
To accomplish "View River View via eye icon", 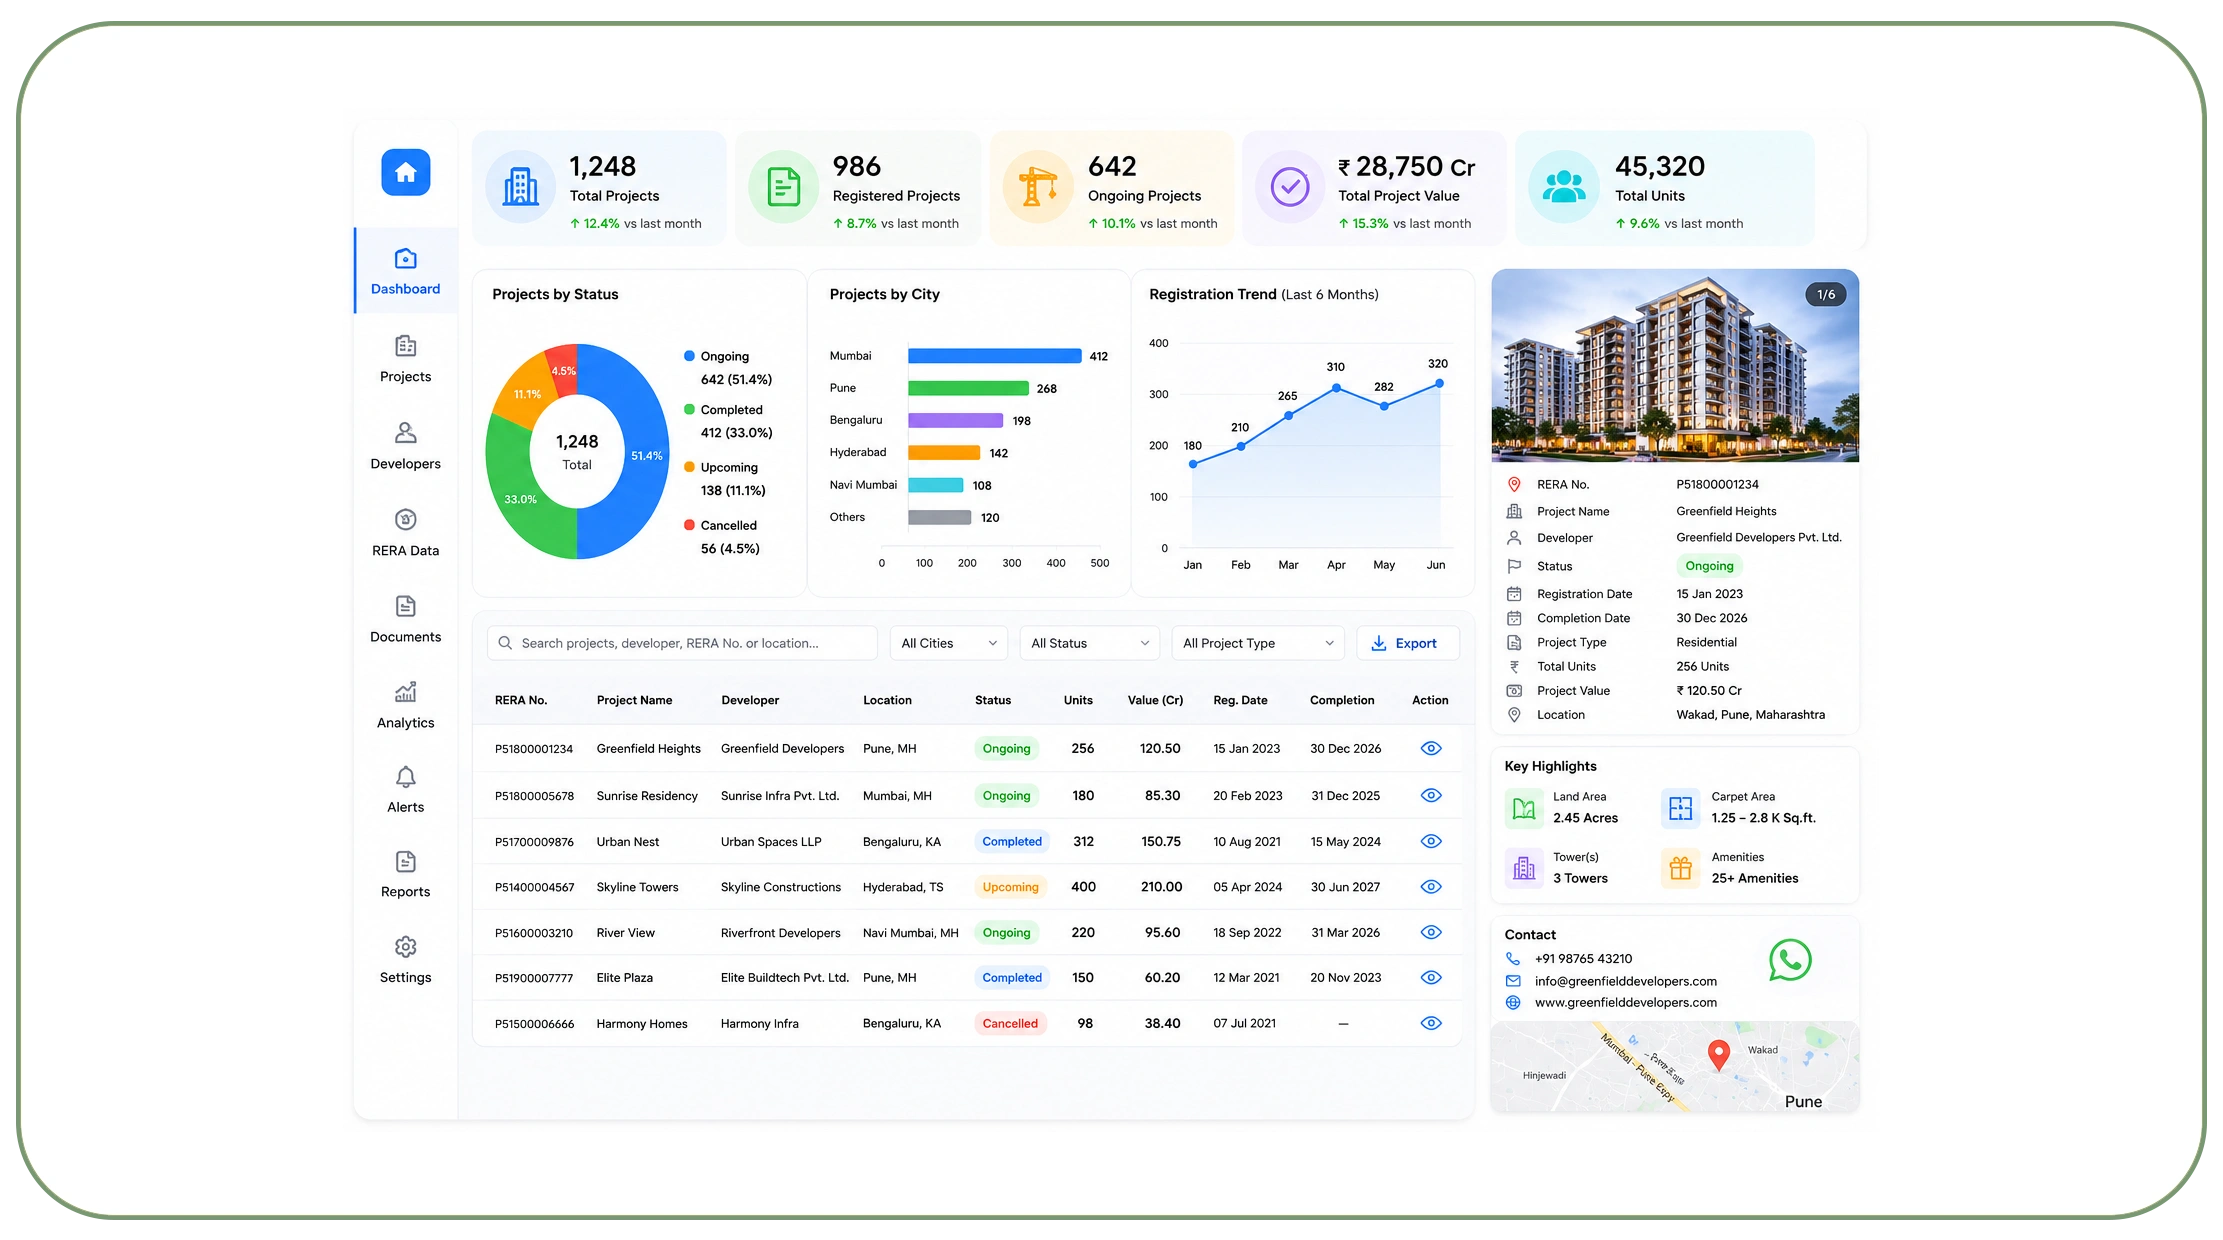I will click(1431, 932).
